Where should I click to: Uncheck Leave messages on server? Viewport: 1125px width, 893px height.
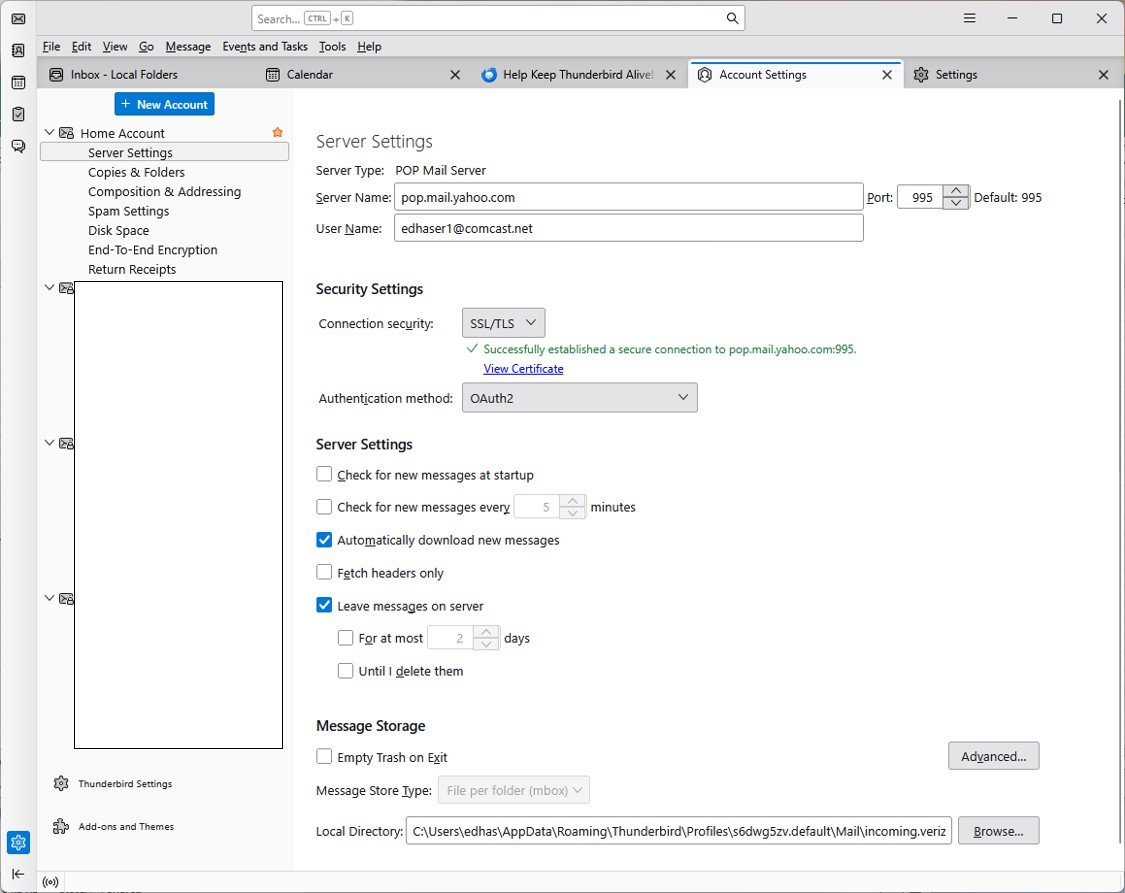coord(324,605)
